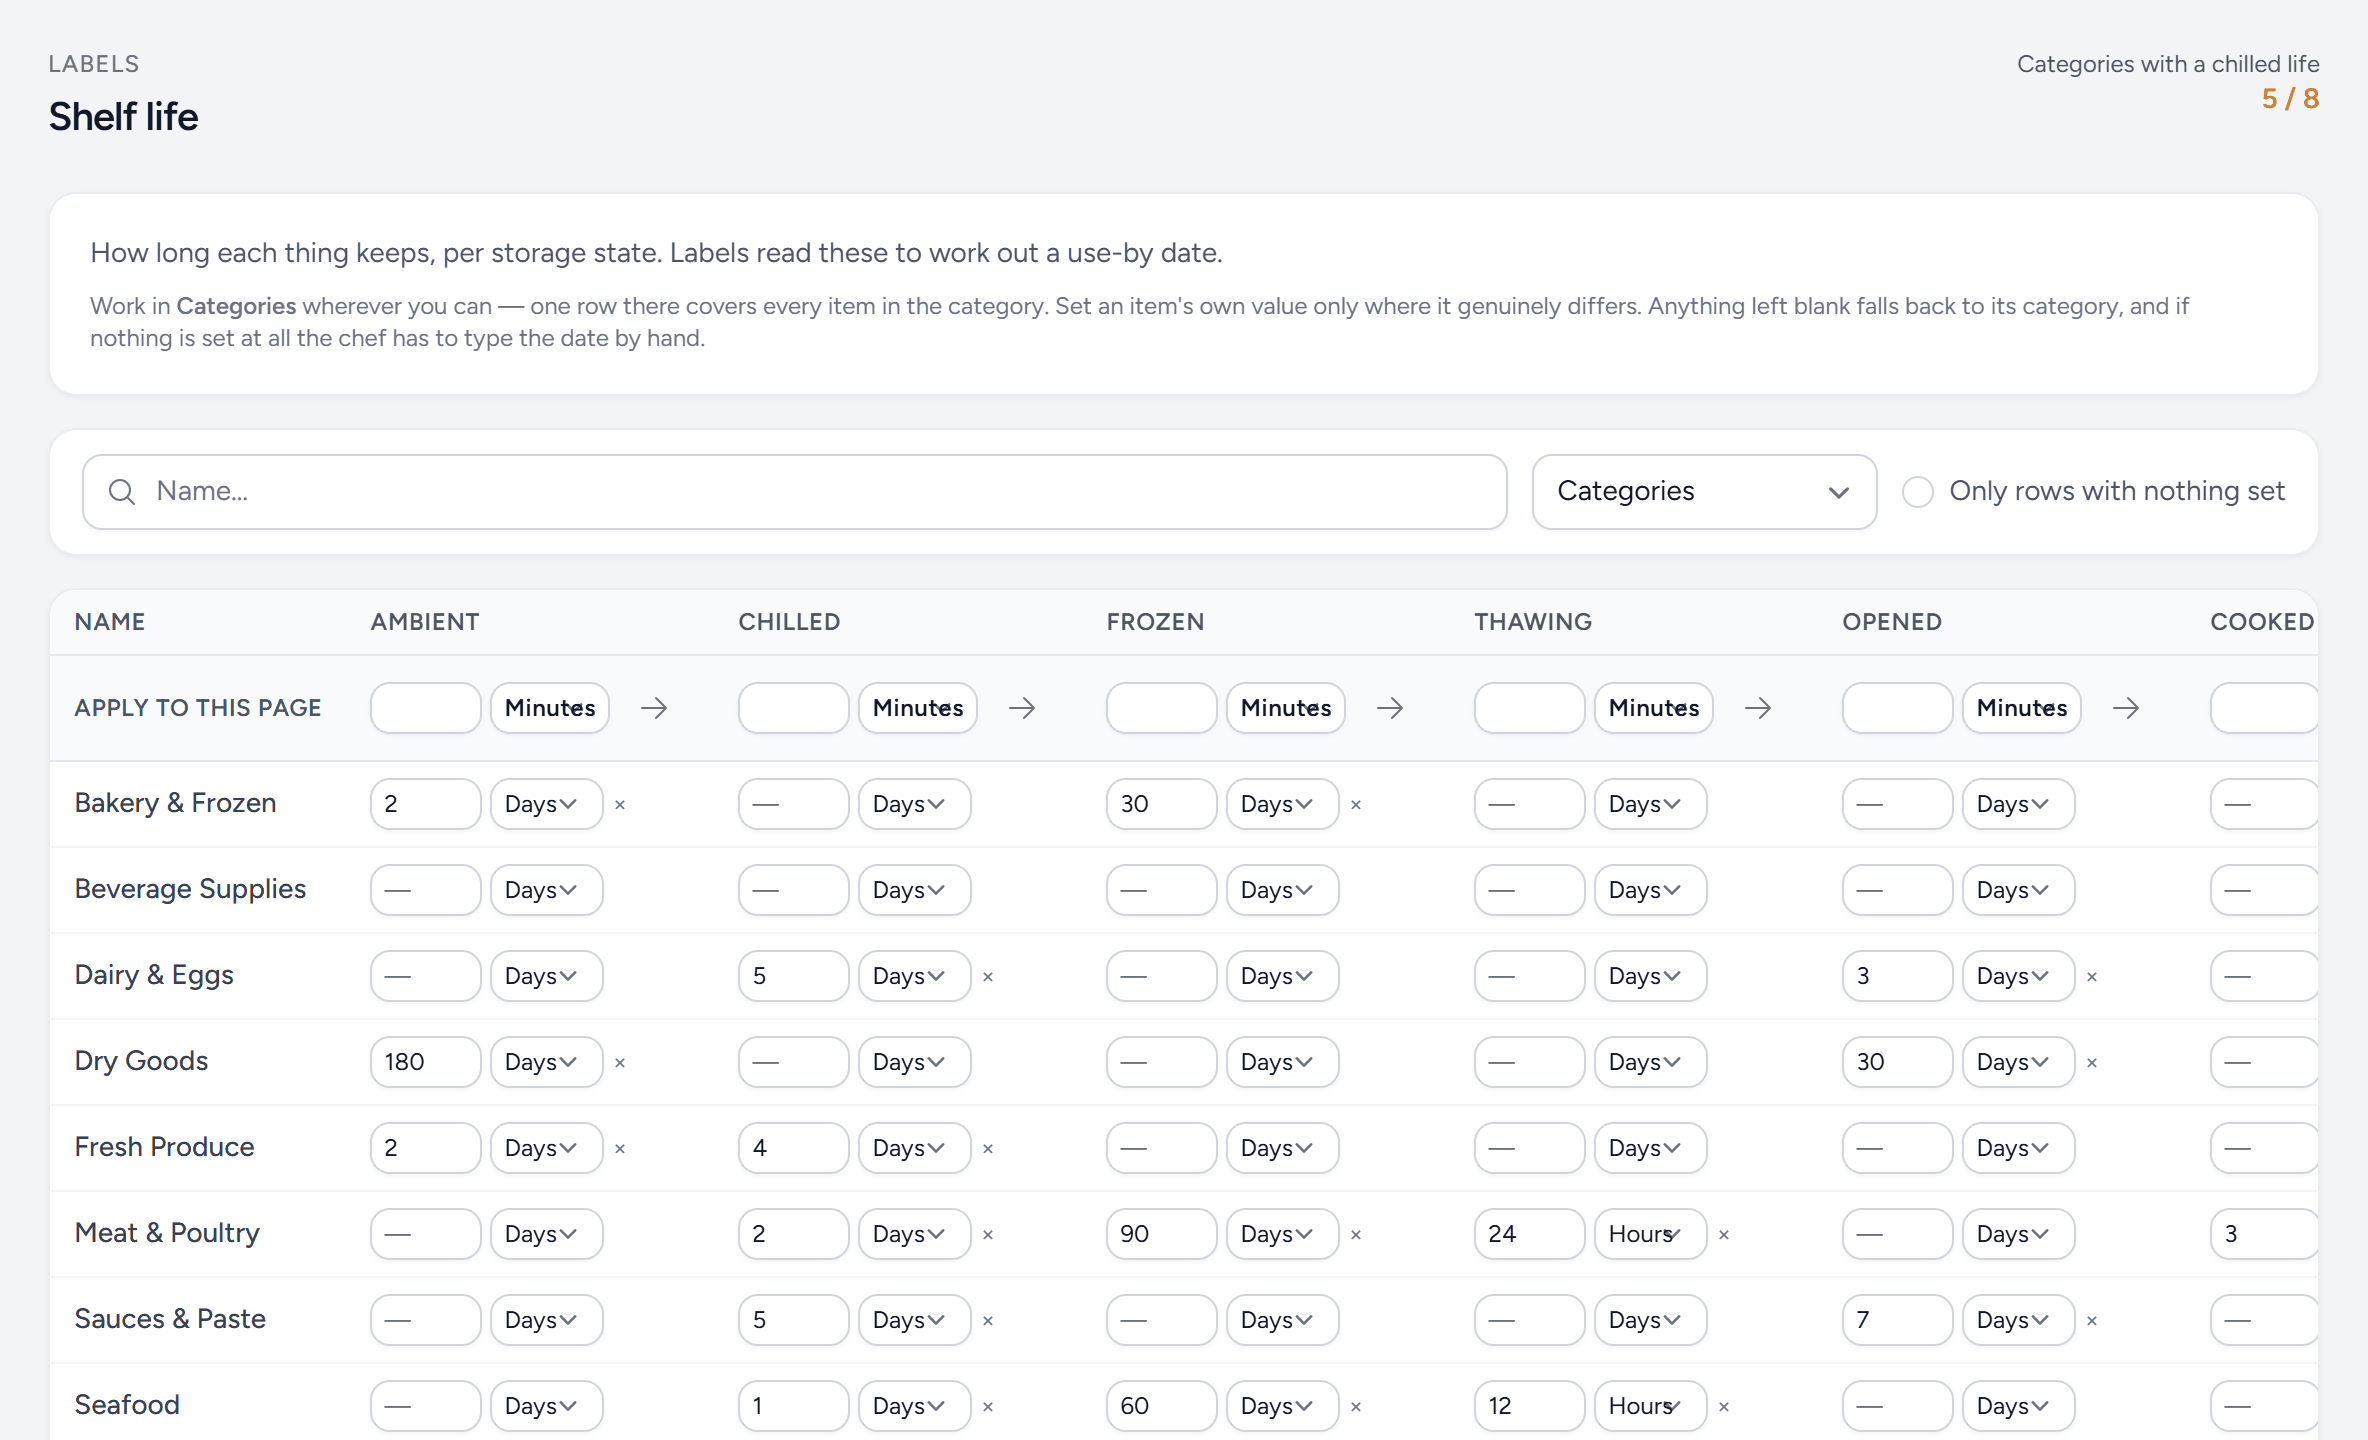Clear Bakery & Frozen frozen value
The image size is (2368, 1440).
1356,805
